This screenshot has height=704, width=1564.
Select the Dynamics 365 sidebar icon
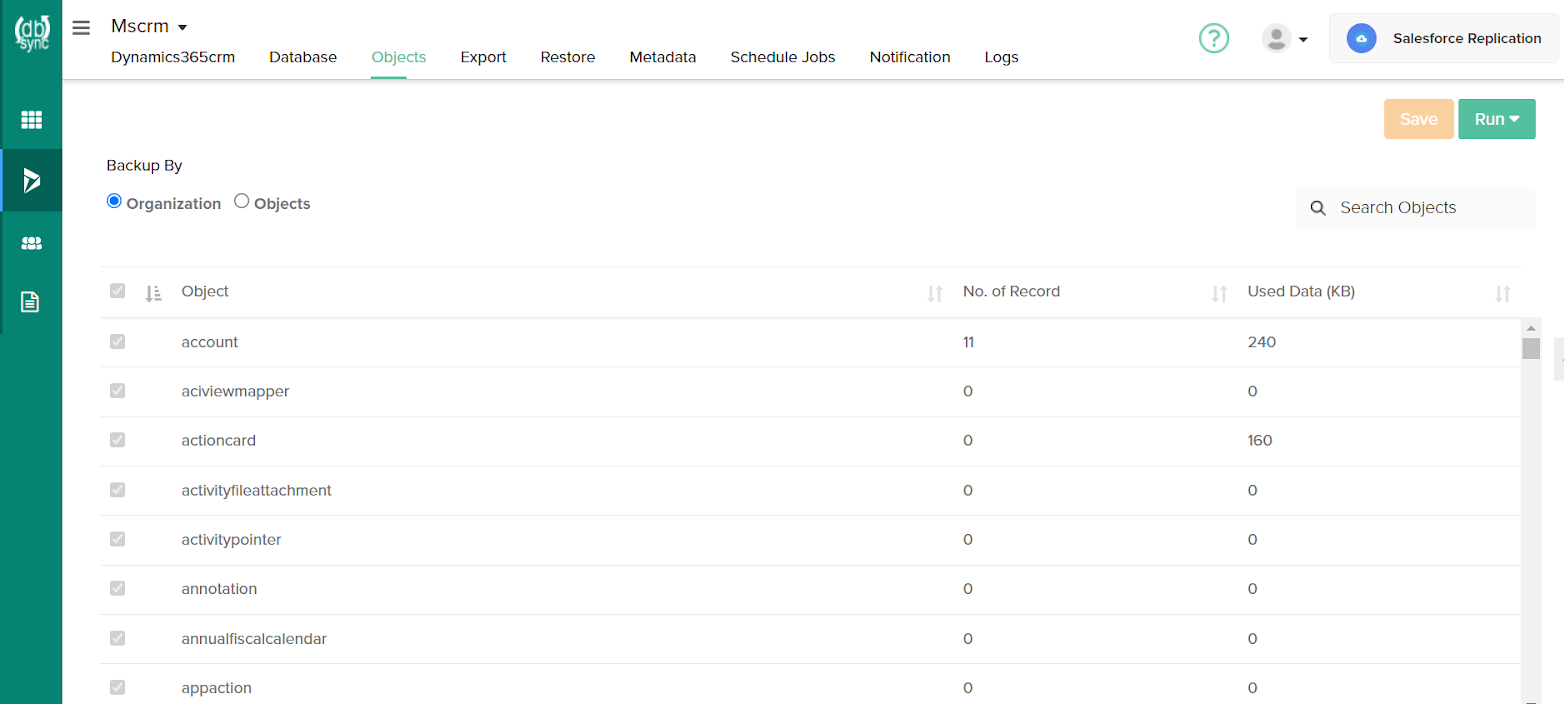[x=31, y=181]
